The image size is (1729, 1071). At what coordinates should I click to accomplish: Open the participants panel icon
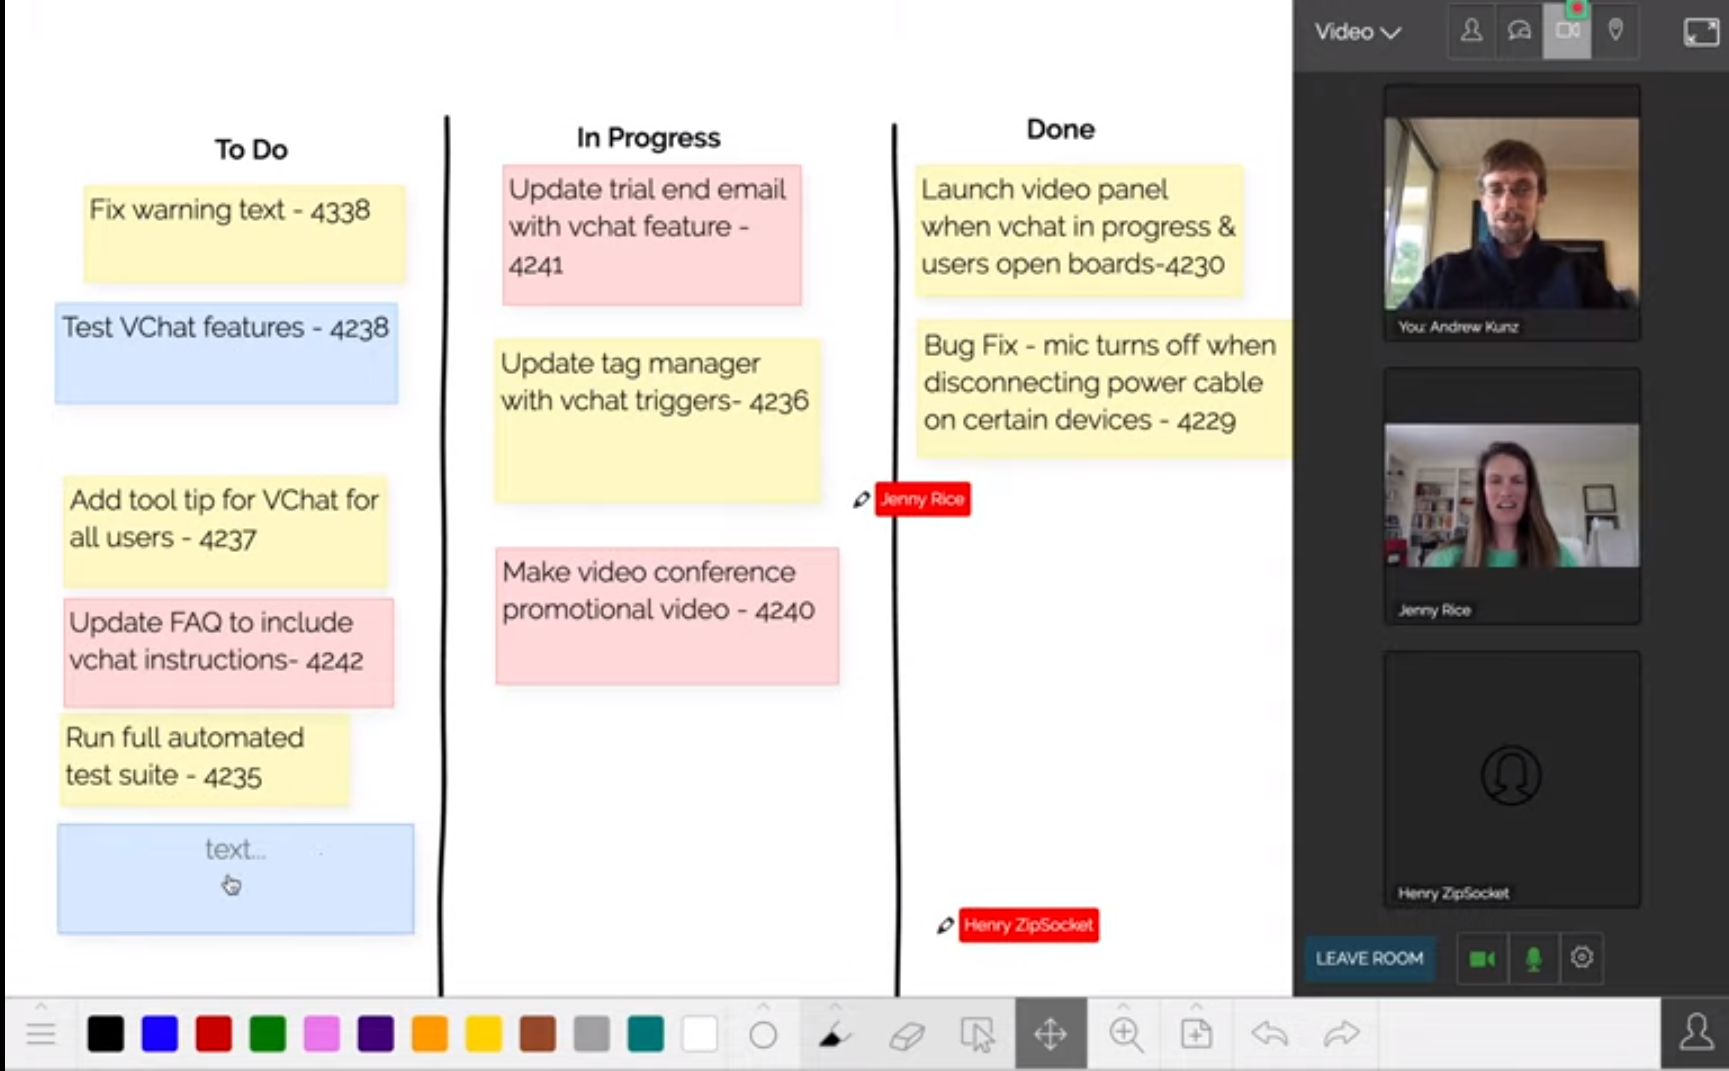pyautogui.click(x=1471, y=31)
